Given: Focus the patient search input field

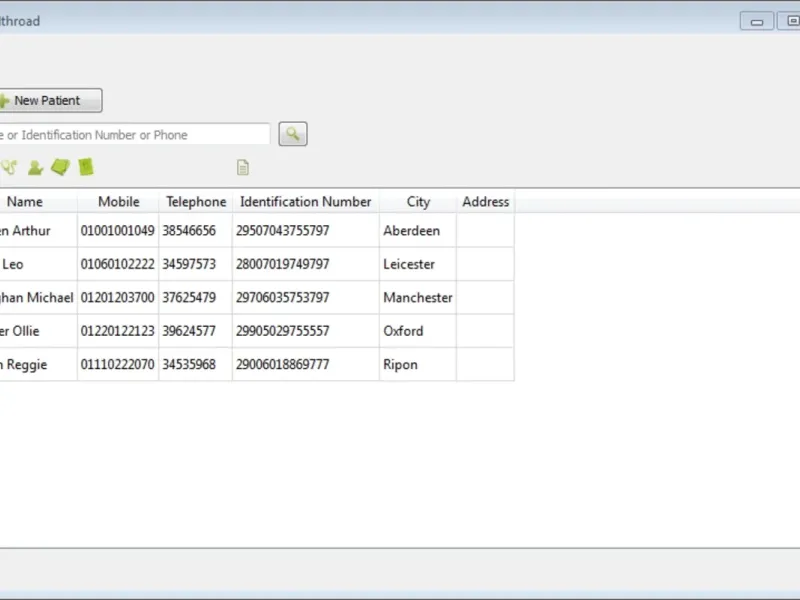Looking at the screenshot, I should click(134, 135).
